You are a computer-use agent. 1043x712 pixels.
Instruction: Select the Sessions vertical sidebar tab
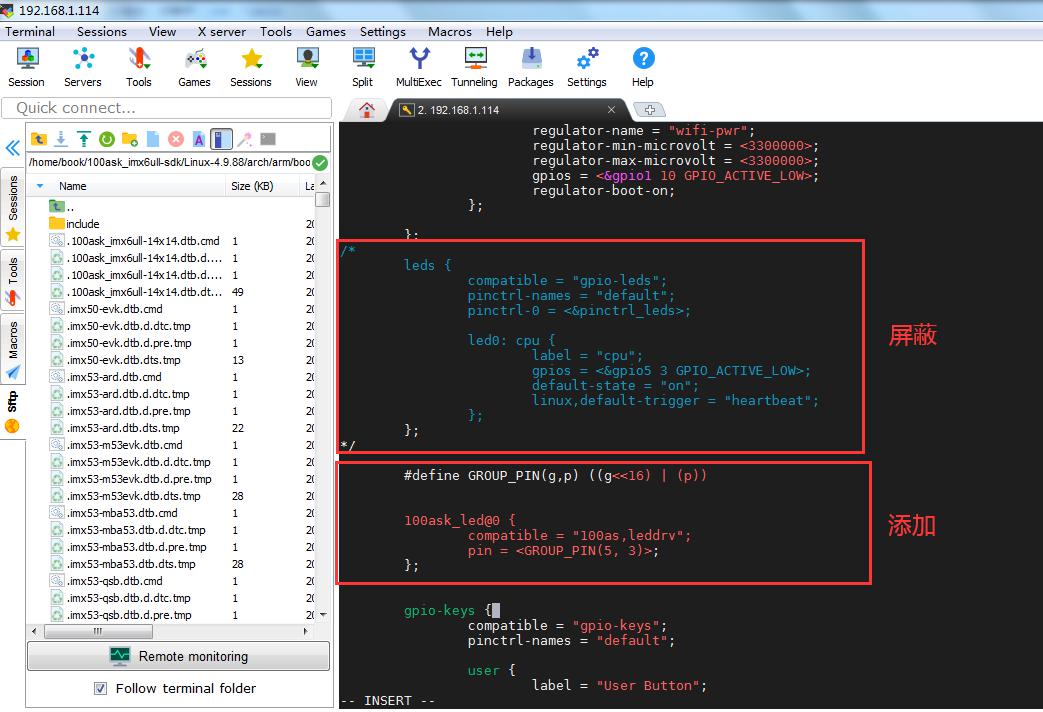pyautogui.click(x=13, y=207)
